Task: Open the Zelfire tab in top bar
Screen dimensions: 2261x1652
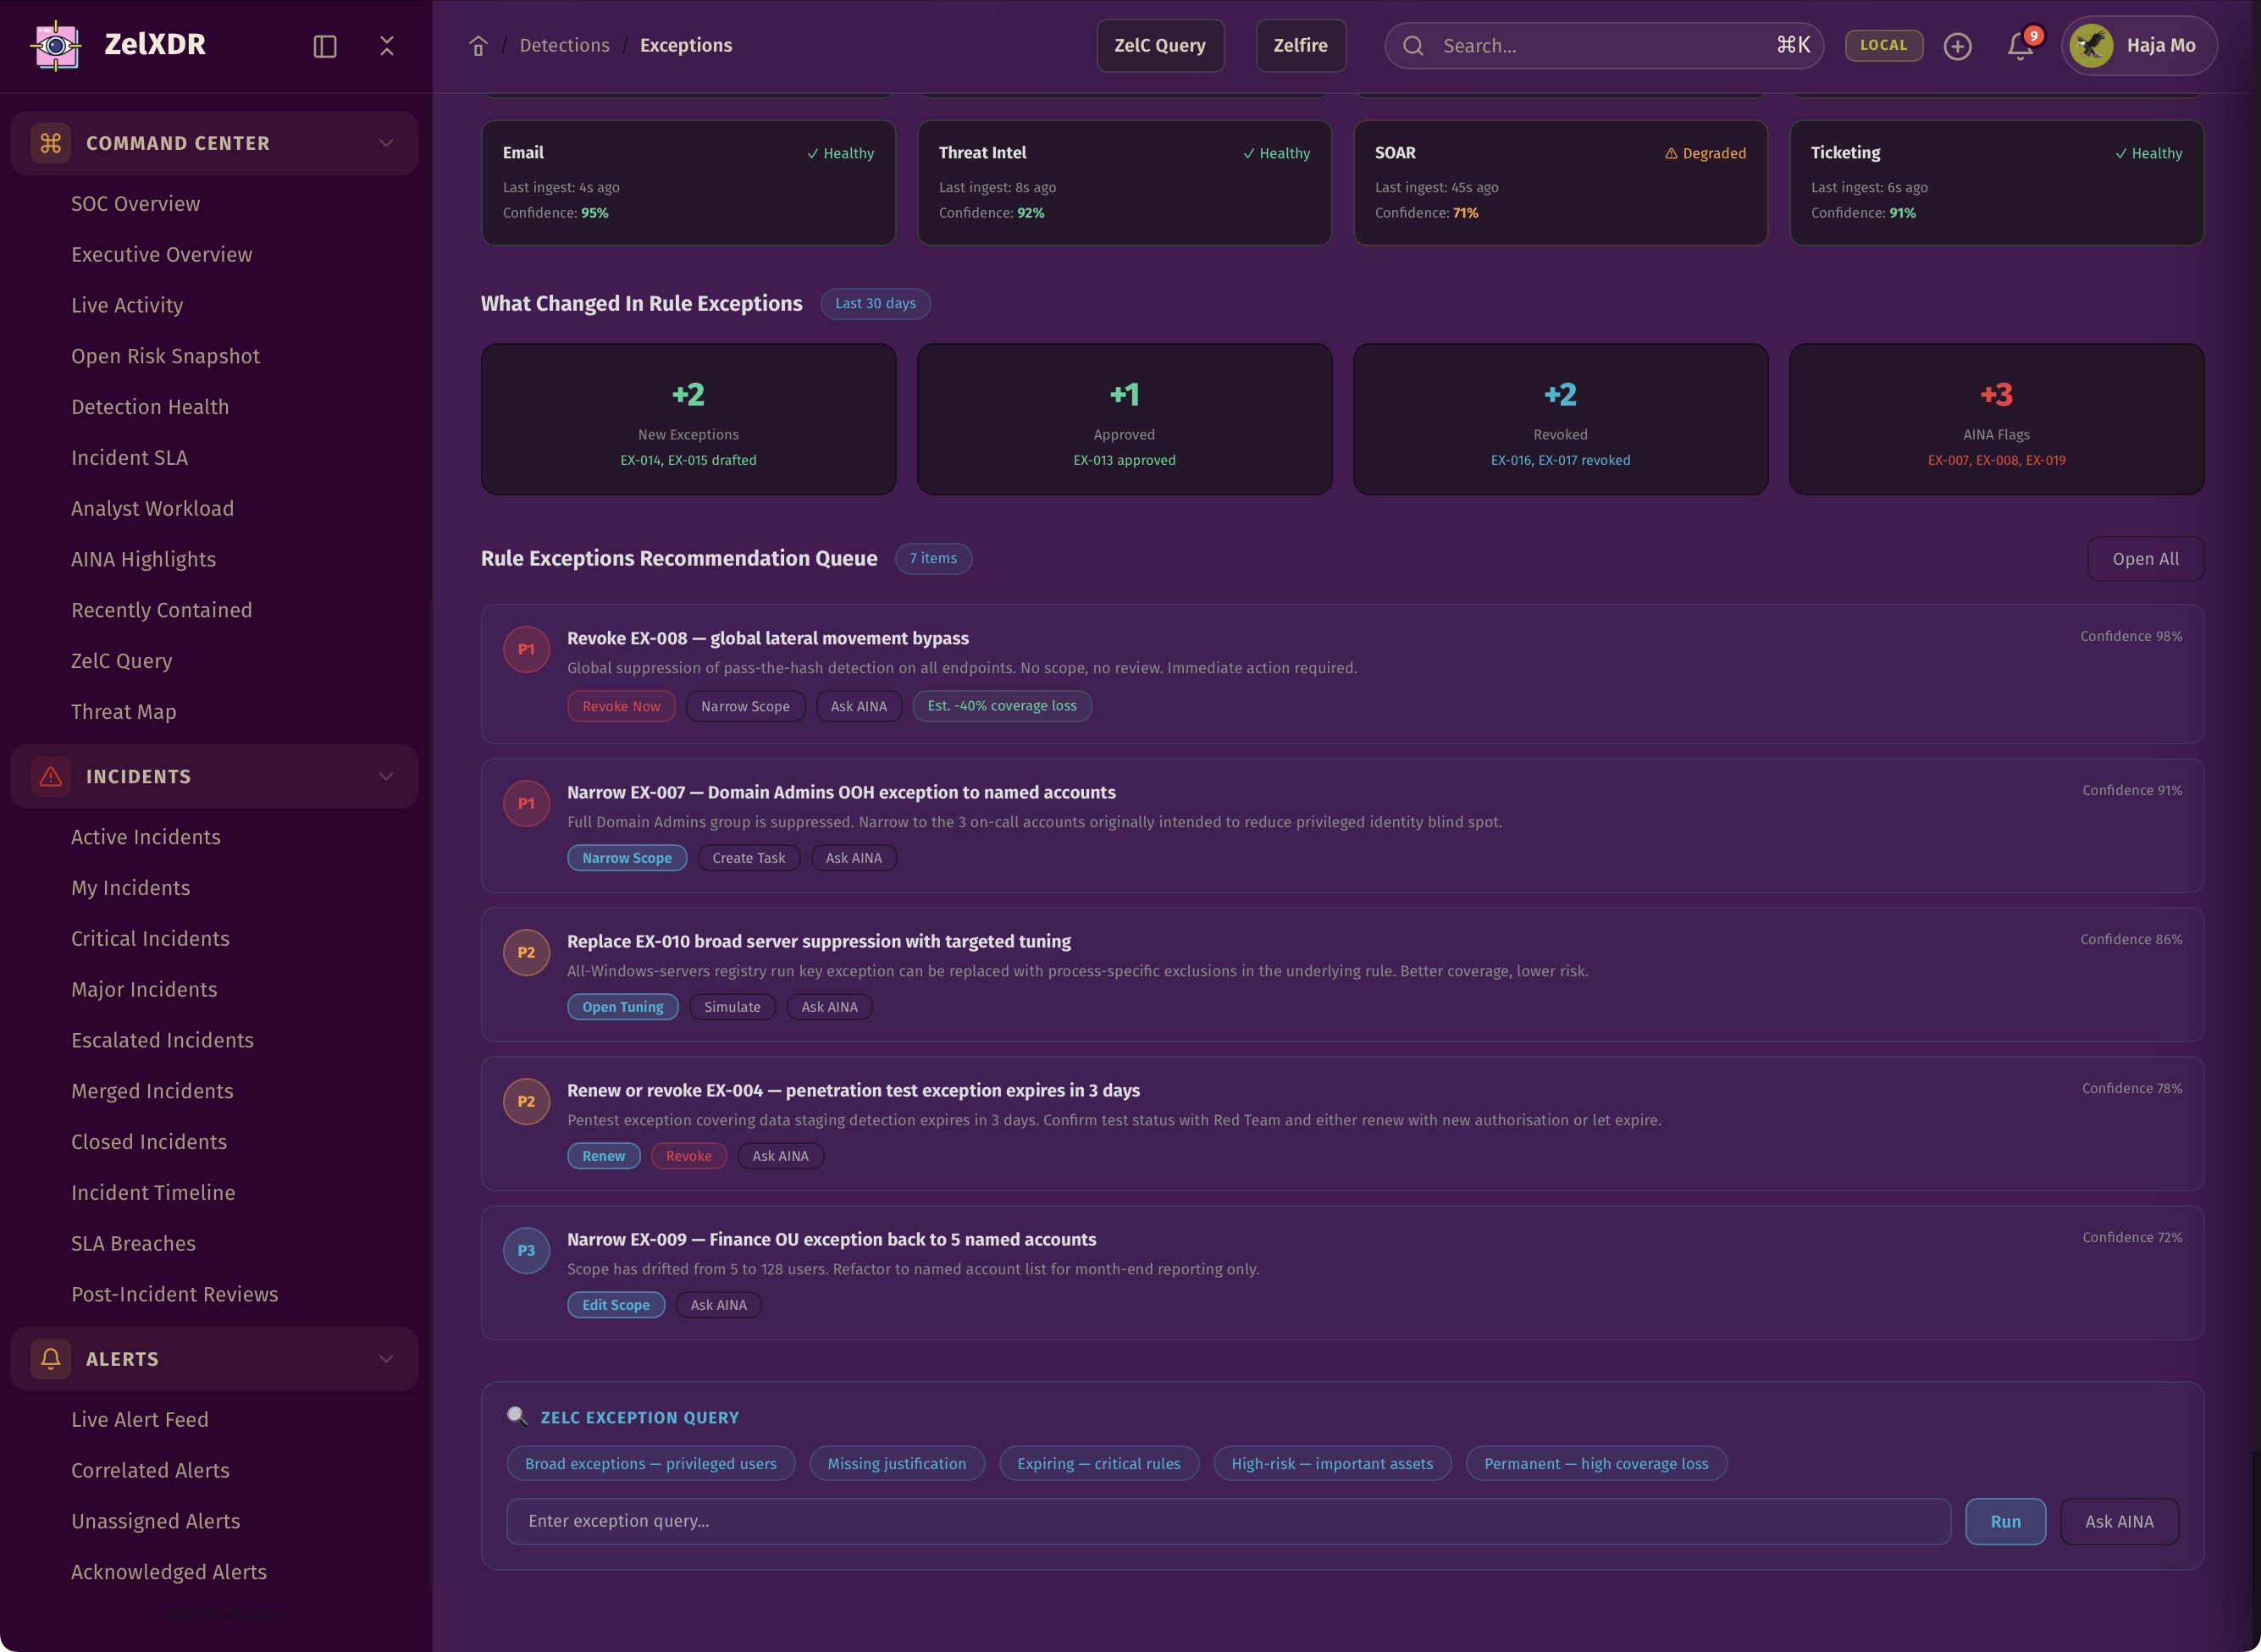Action: click(1300, 46)
